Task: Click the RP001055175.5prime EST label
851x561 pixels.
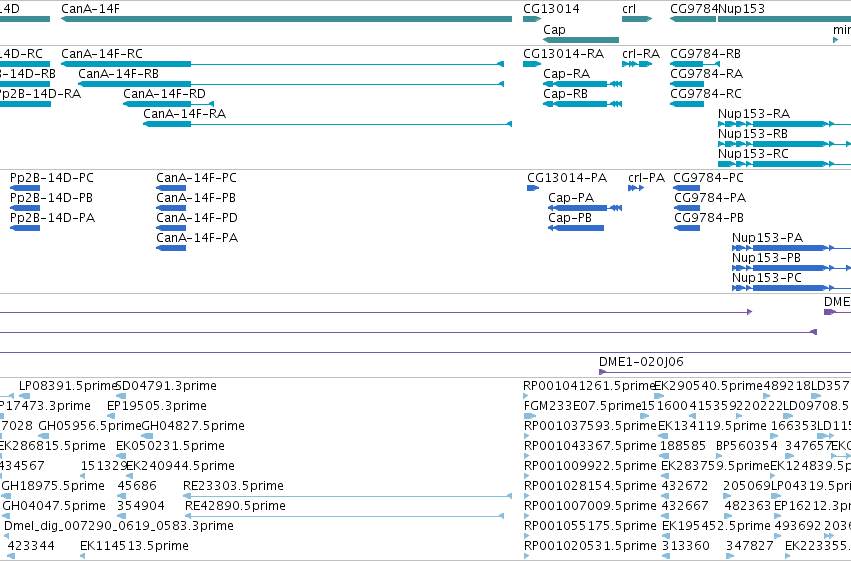Action: 590,526
